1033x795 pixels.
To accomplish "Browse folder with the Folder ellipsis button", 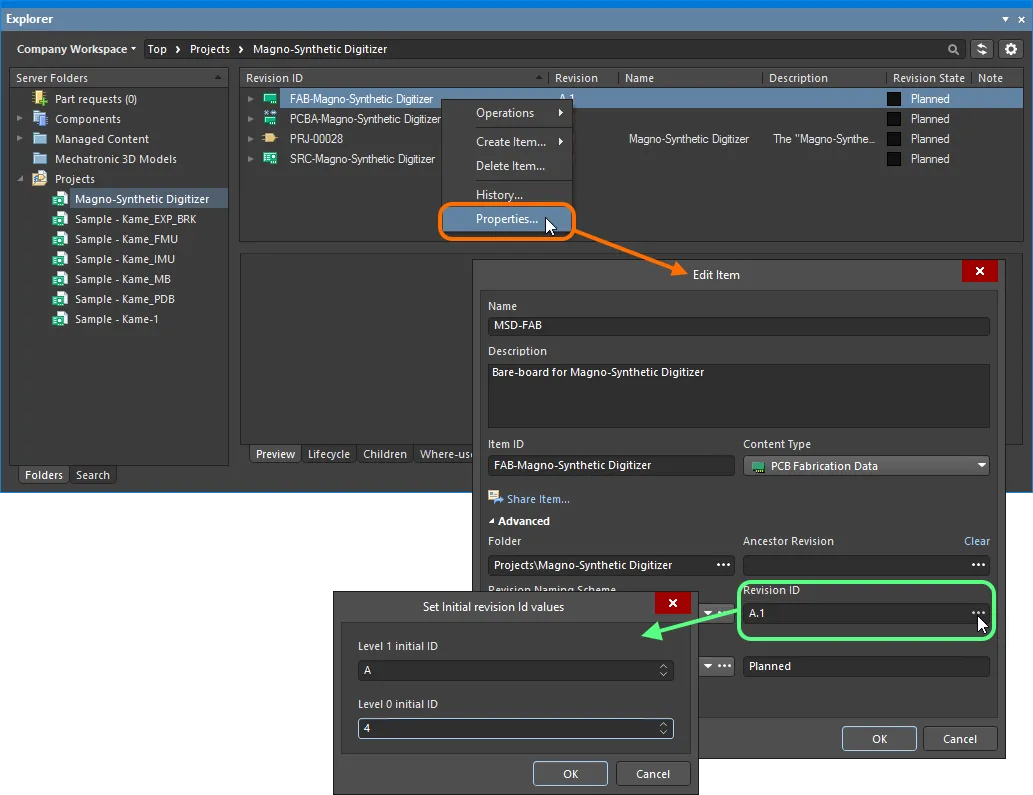I will 723,565.
